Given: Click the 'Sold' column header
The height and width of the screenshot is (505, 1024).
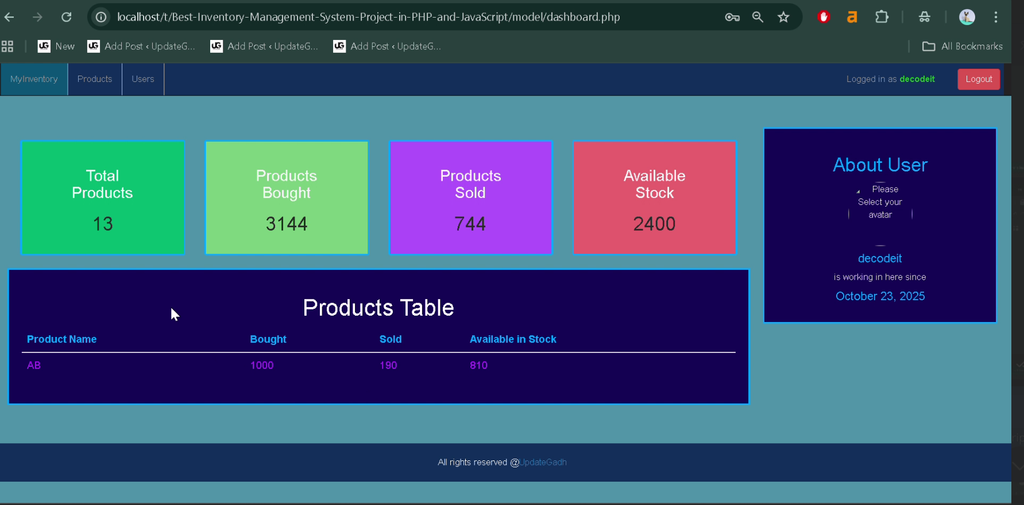Looking at the screenshot, I should point(391,339).
